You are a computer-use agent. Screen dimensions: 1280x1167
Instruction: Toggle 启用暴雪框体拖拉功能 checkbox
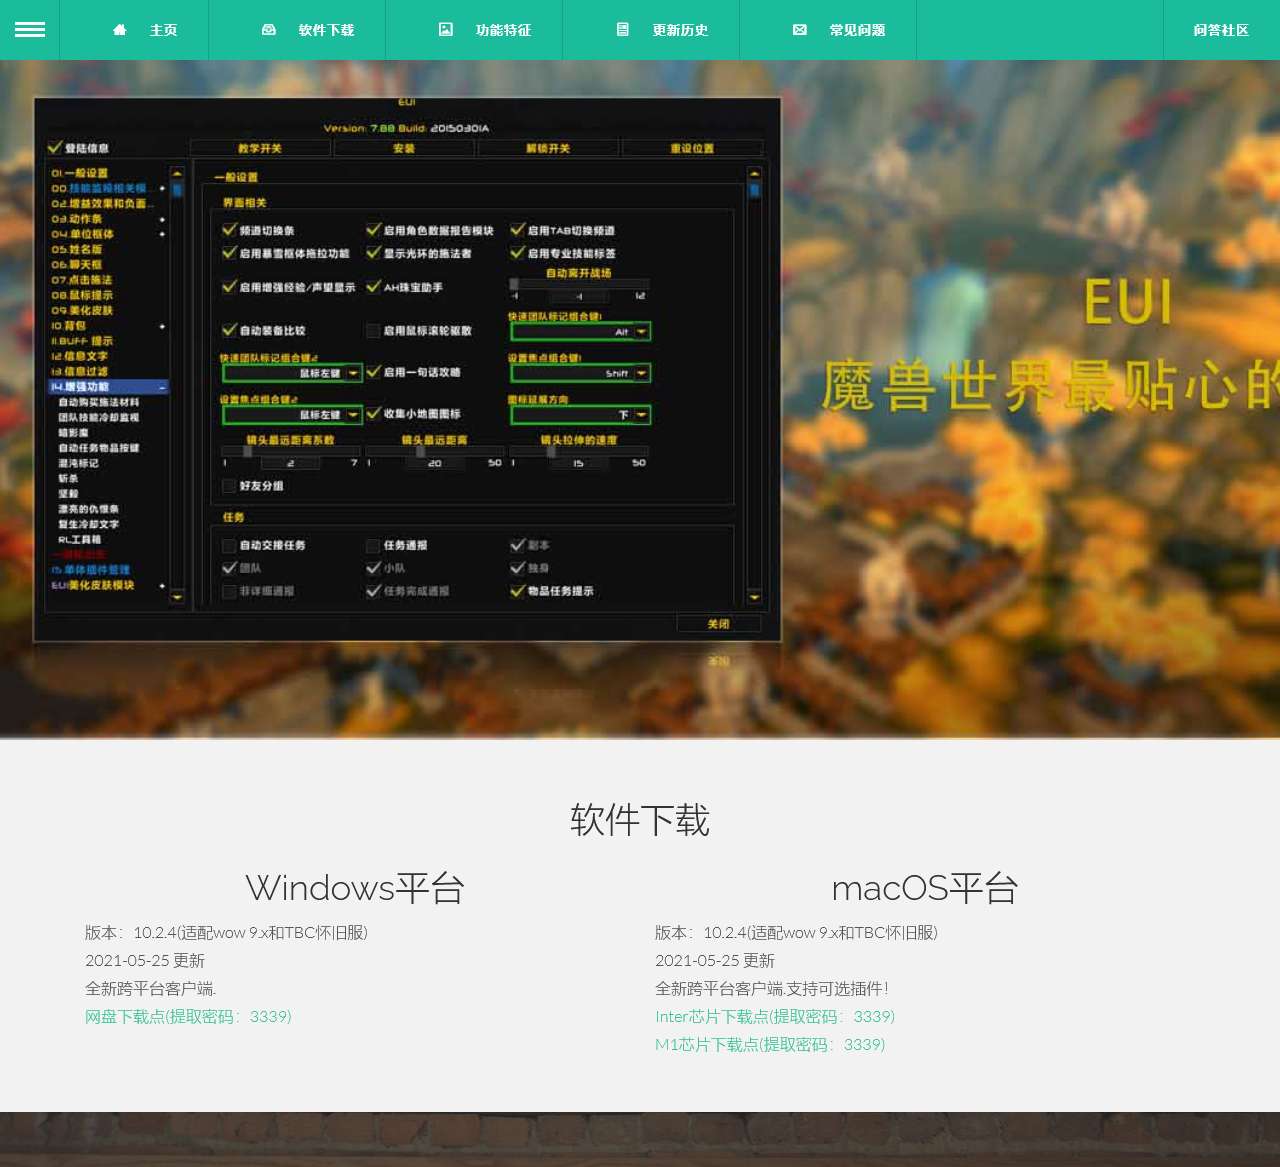click(x=229, y=253)
